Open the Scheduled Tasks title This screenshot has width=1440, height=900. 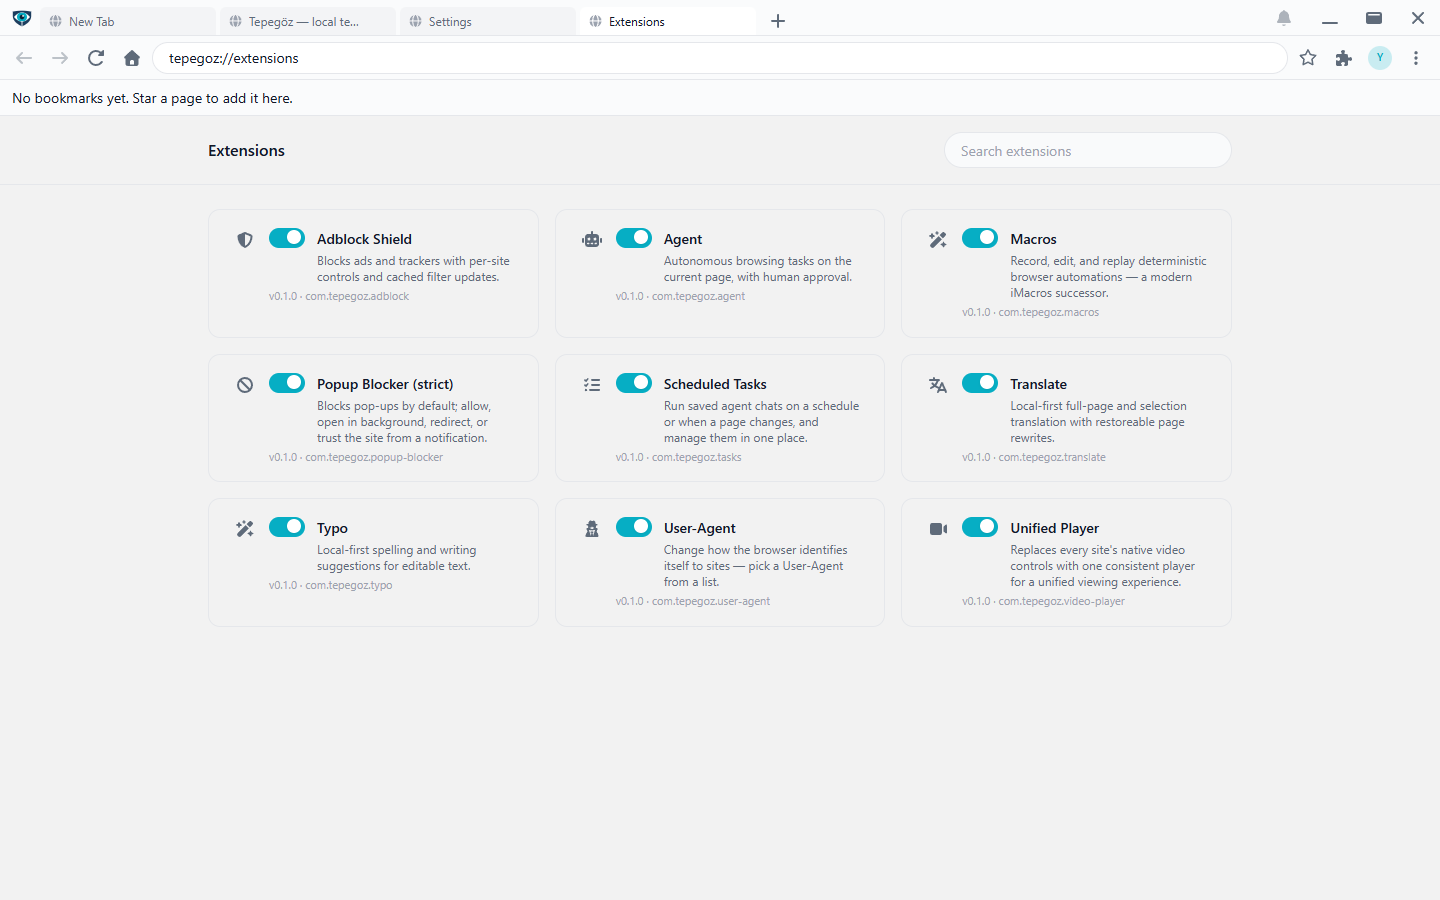715,384
